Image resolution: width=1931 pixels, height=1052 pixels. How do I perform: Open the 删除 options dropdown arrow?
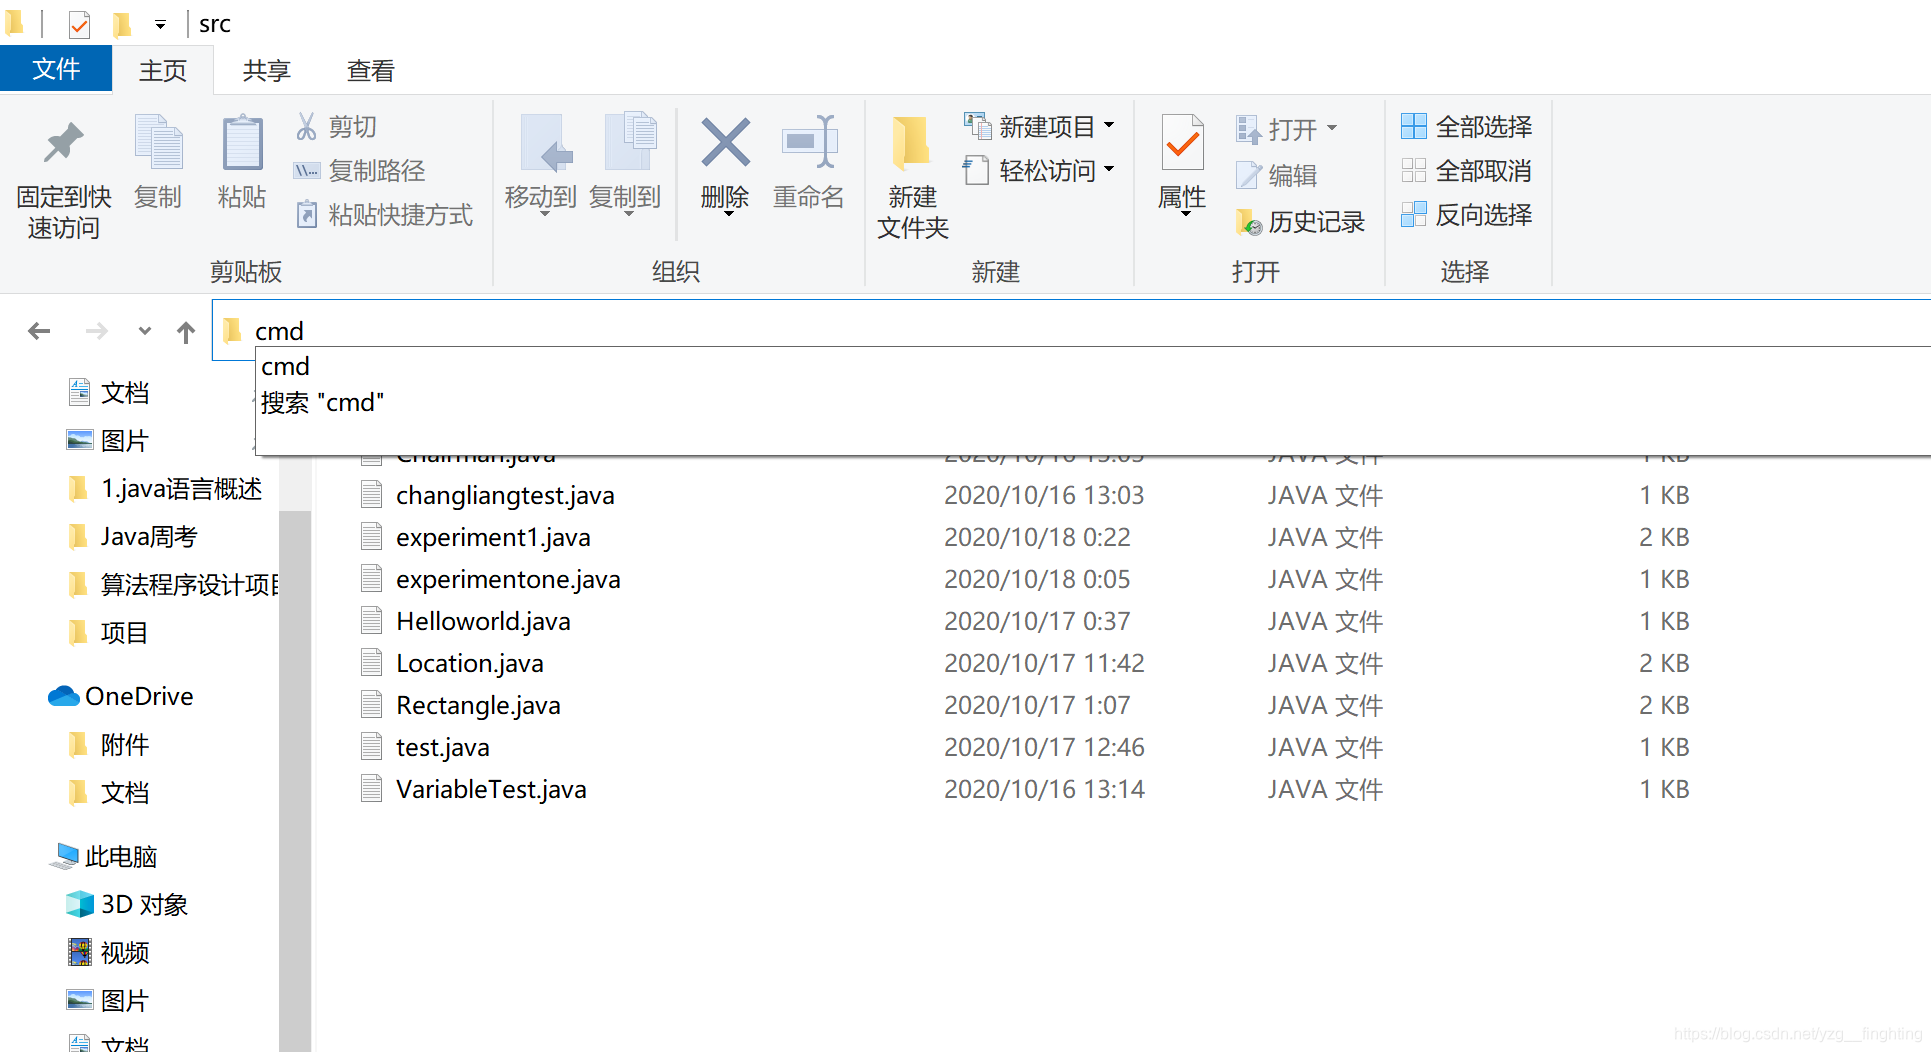[729, 214]
